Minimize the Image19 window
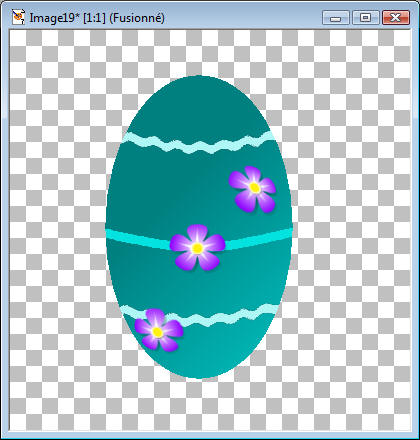Image resolution: width=420 pixels, height=440 pixels. tap(336, 18)
